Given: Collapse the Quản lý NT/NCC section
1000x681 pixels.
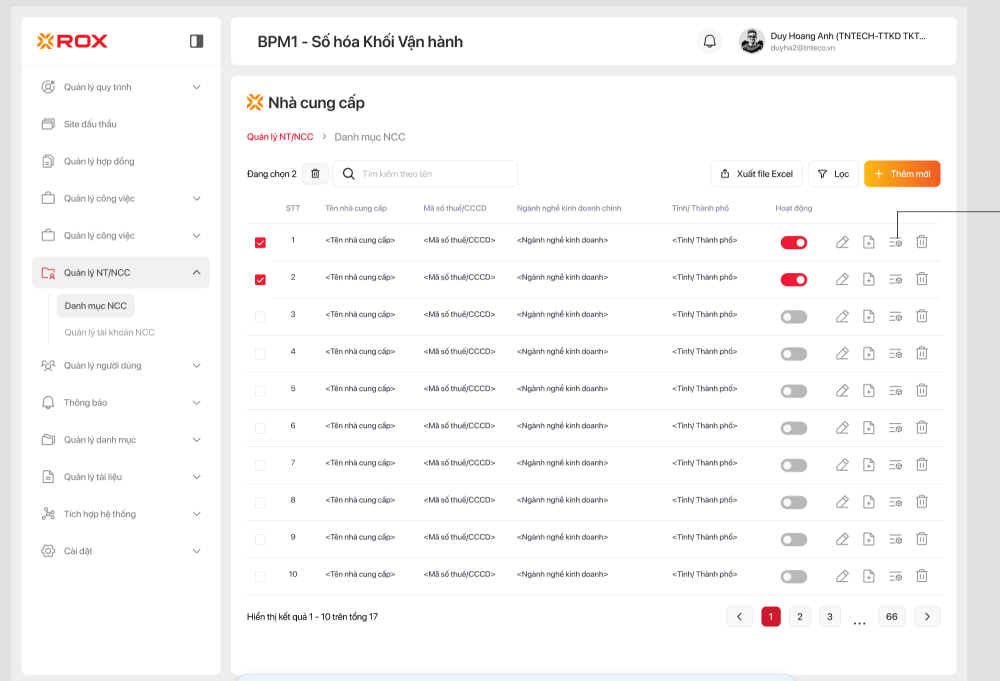Looking at the screenshot, I should tap(196, 273).
